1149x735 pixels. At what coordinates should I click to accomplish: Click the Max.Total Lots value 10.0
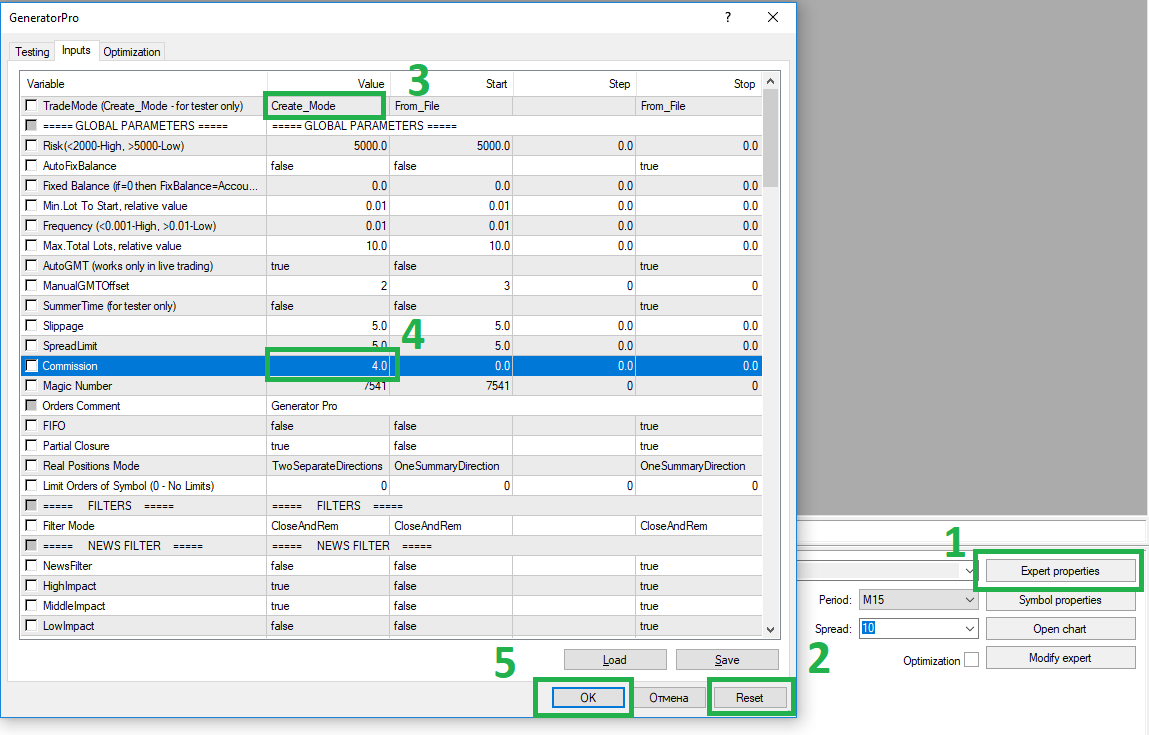click(x=328, y=245)
